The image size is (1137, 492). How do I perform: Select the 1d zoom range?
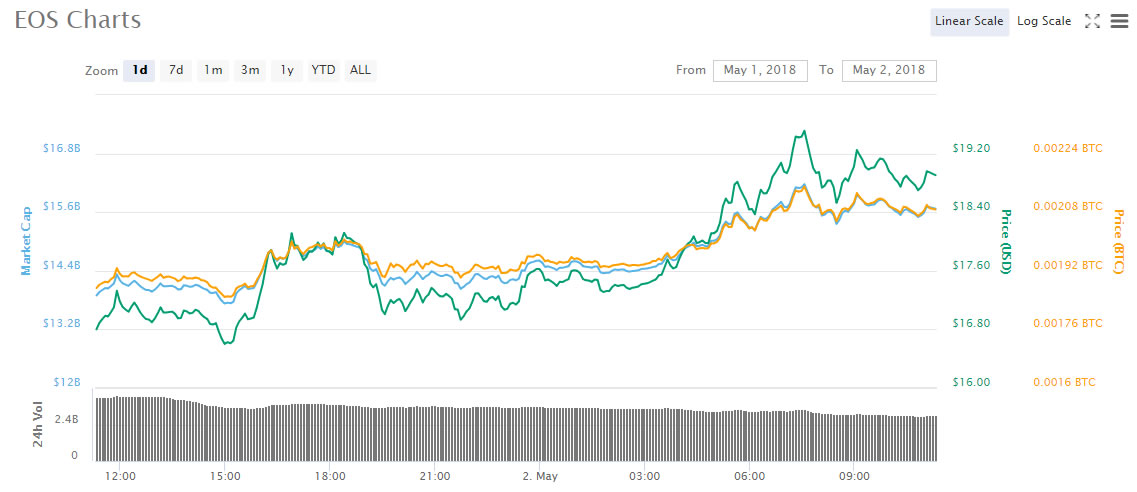tap(139, 70)
